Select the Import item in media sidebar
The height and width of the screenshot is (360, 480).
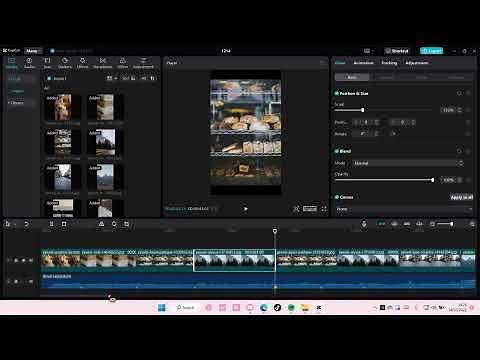coord(17,91)
